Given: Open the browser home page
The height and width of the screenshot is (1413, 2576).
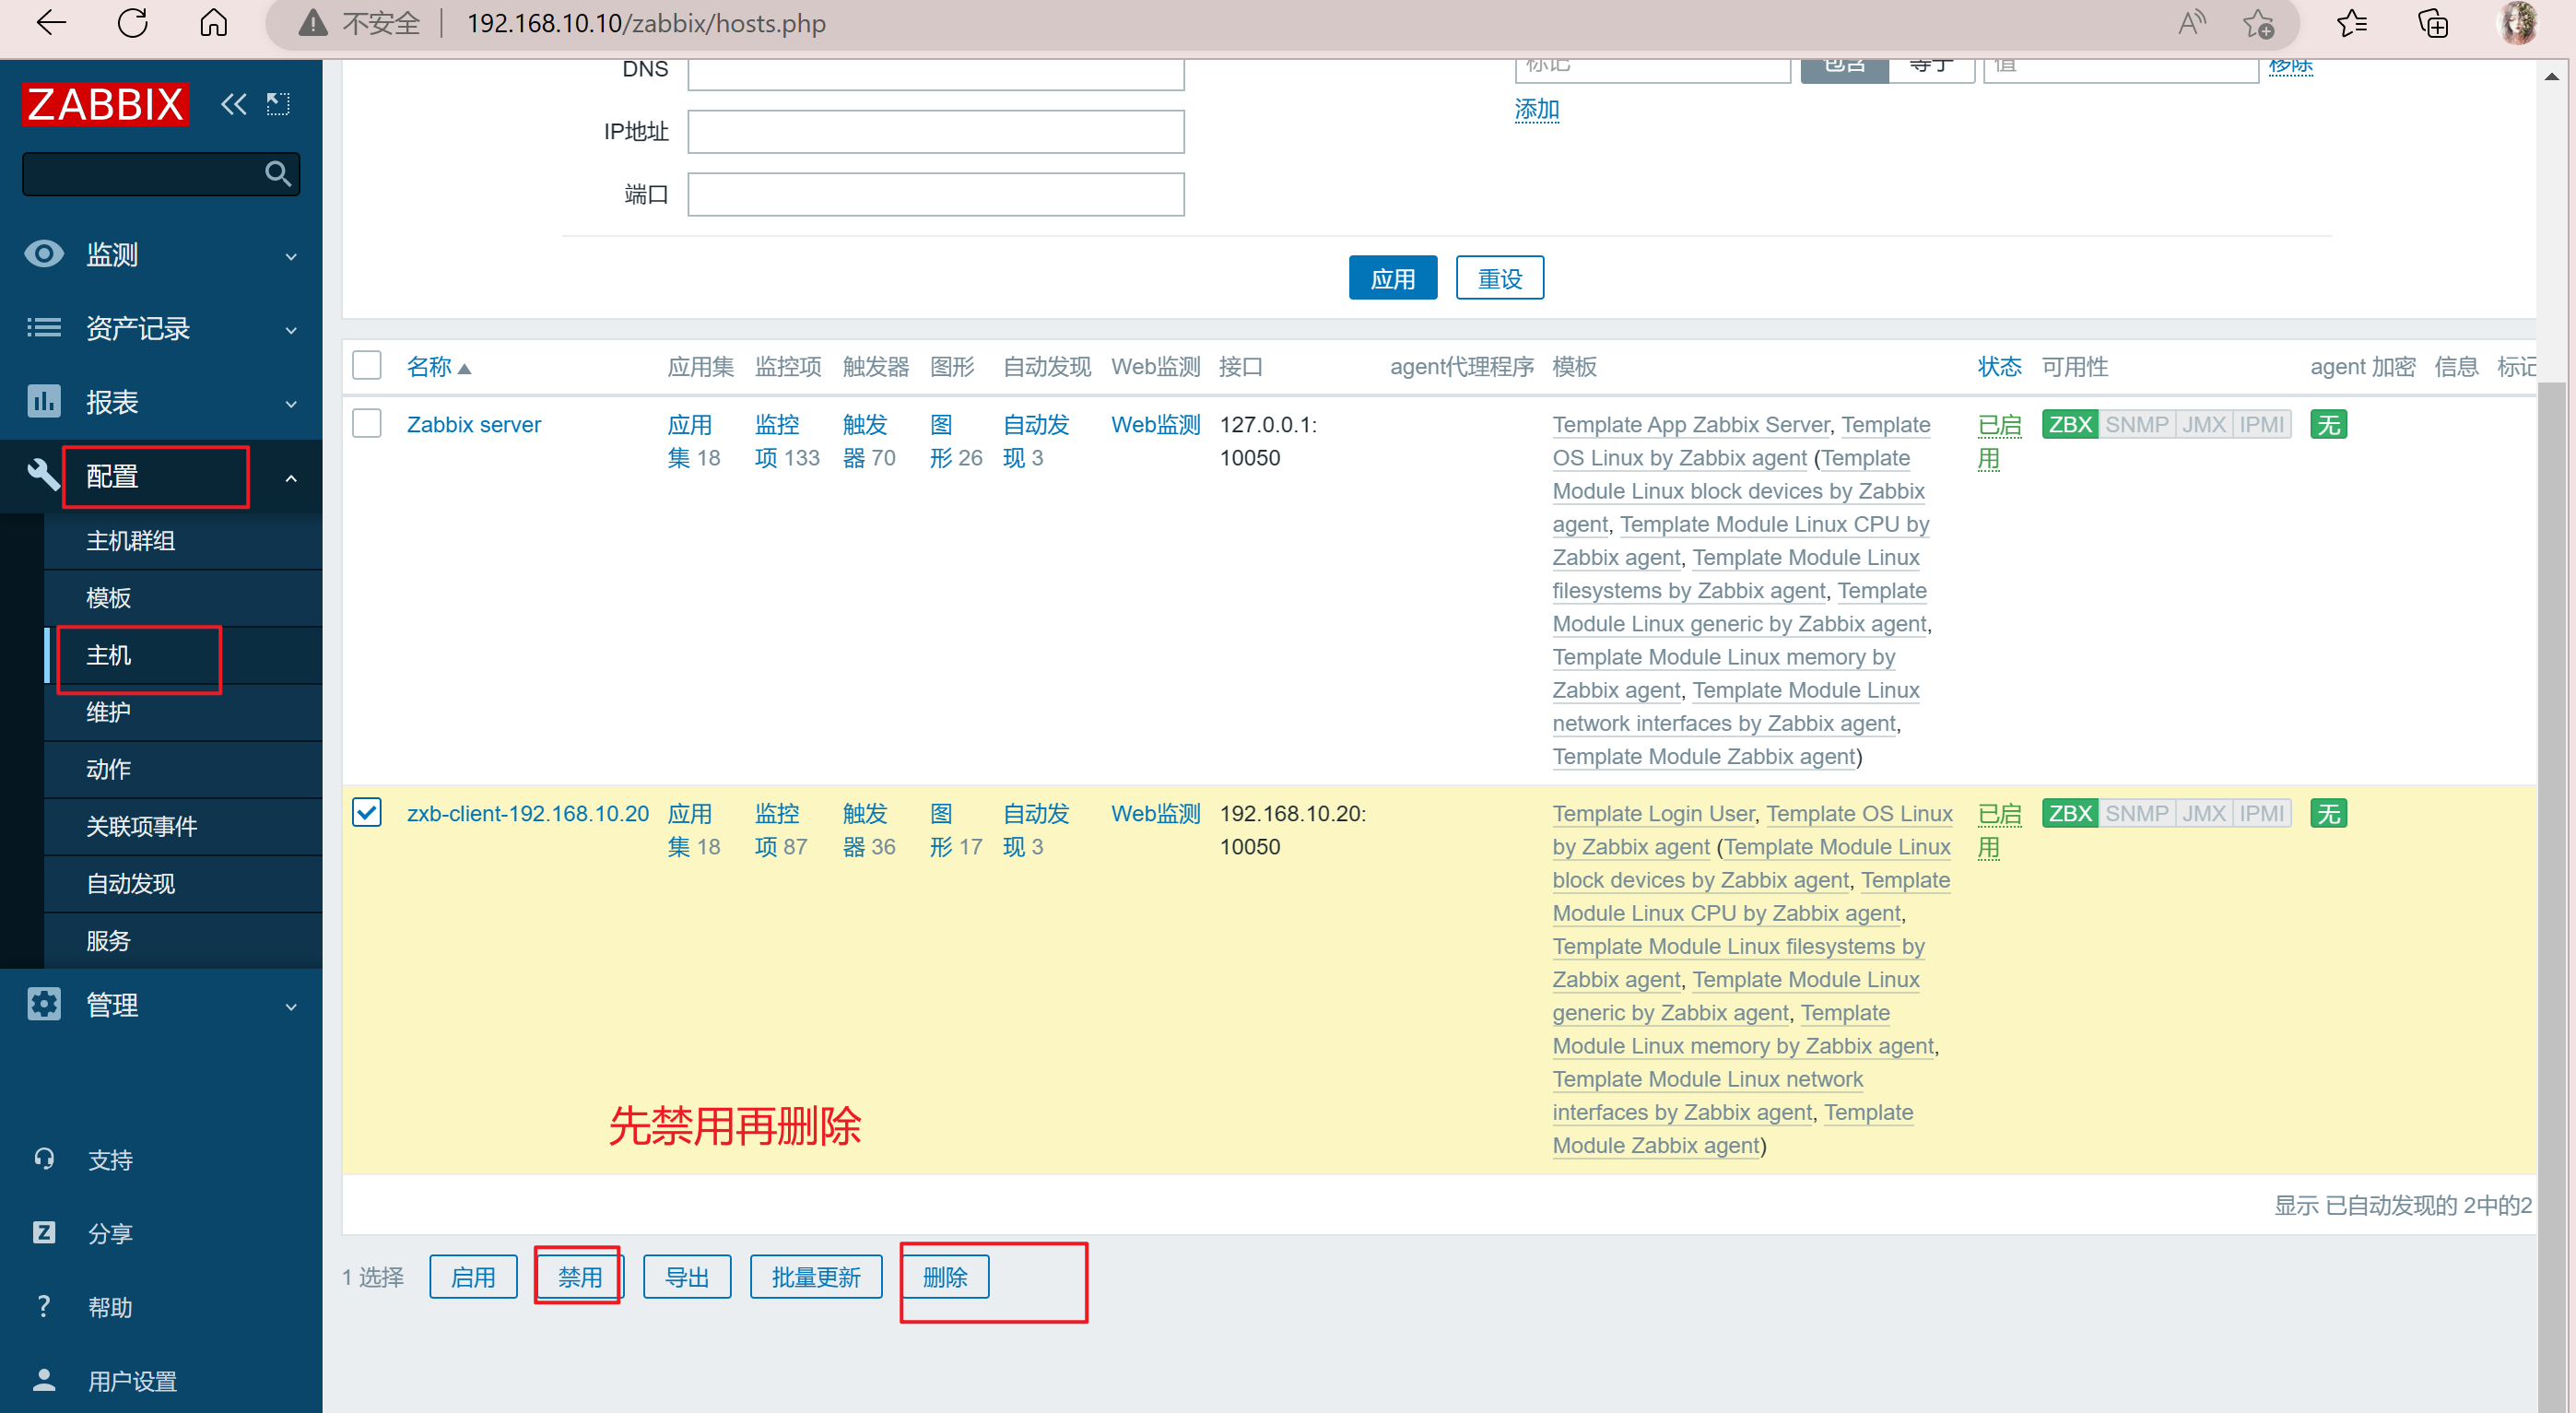Looking at the screenshot, I should [x=214, y=23].
